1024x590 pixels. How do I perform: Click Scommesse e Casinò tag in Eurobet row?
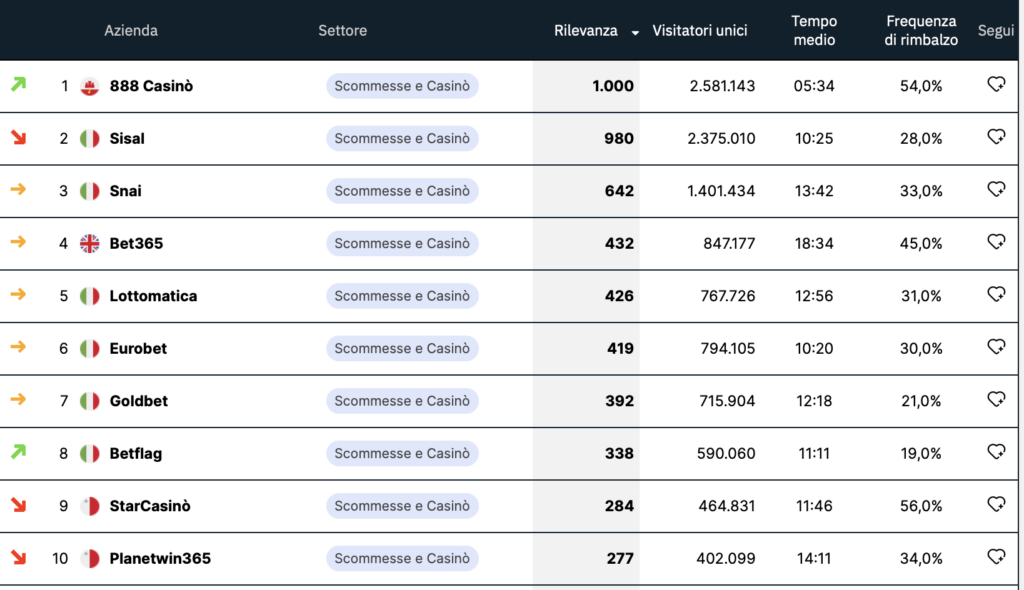(x=402, y=348)
